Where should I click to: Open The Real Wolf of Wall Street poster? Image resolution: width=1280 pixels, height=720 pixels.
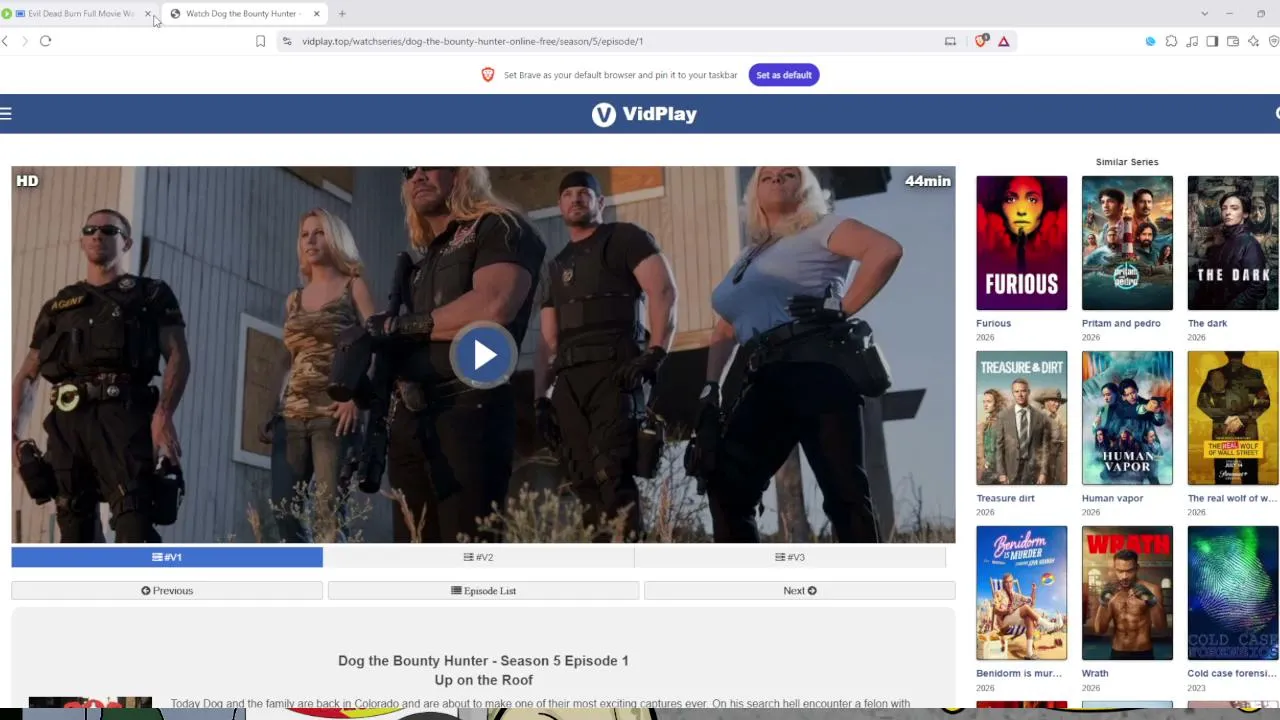click(1232, 418)
